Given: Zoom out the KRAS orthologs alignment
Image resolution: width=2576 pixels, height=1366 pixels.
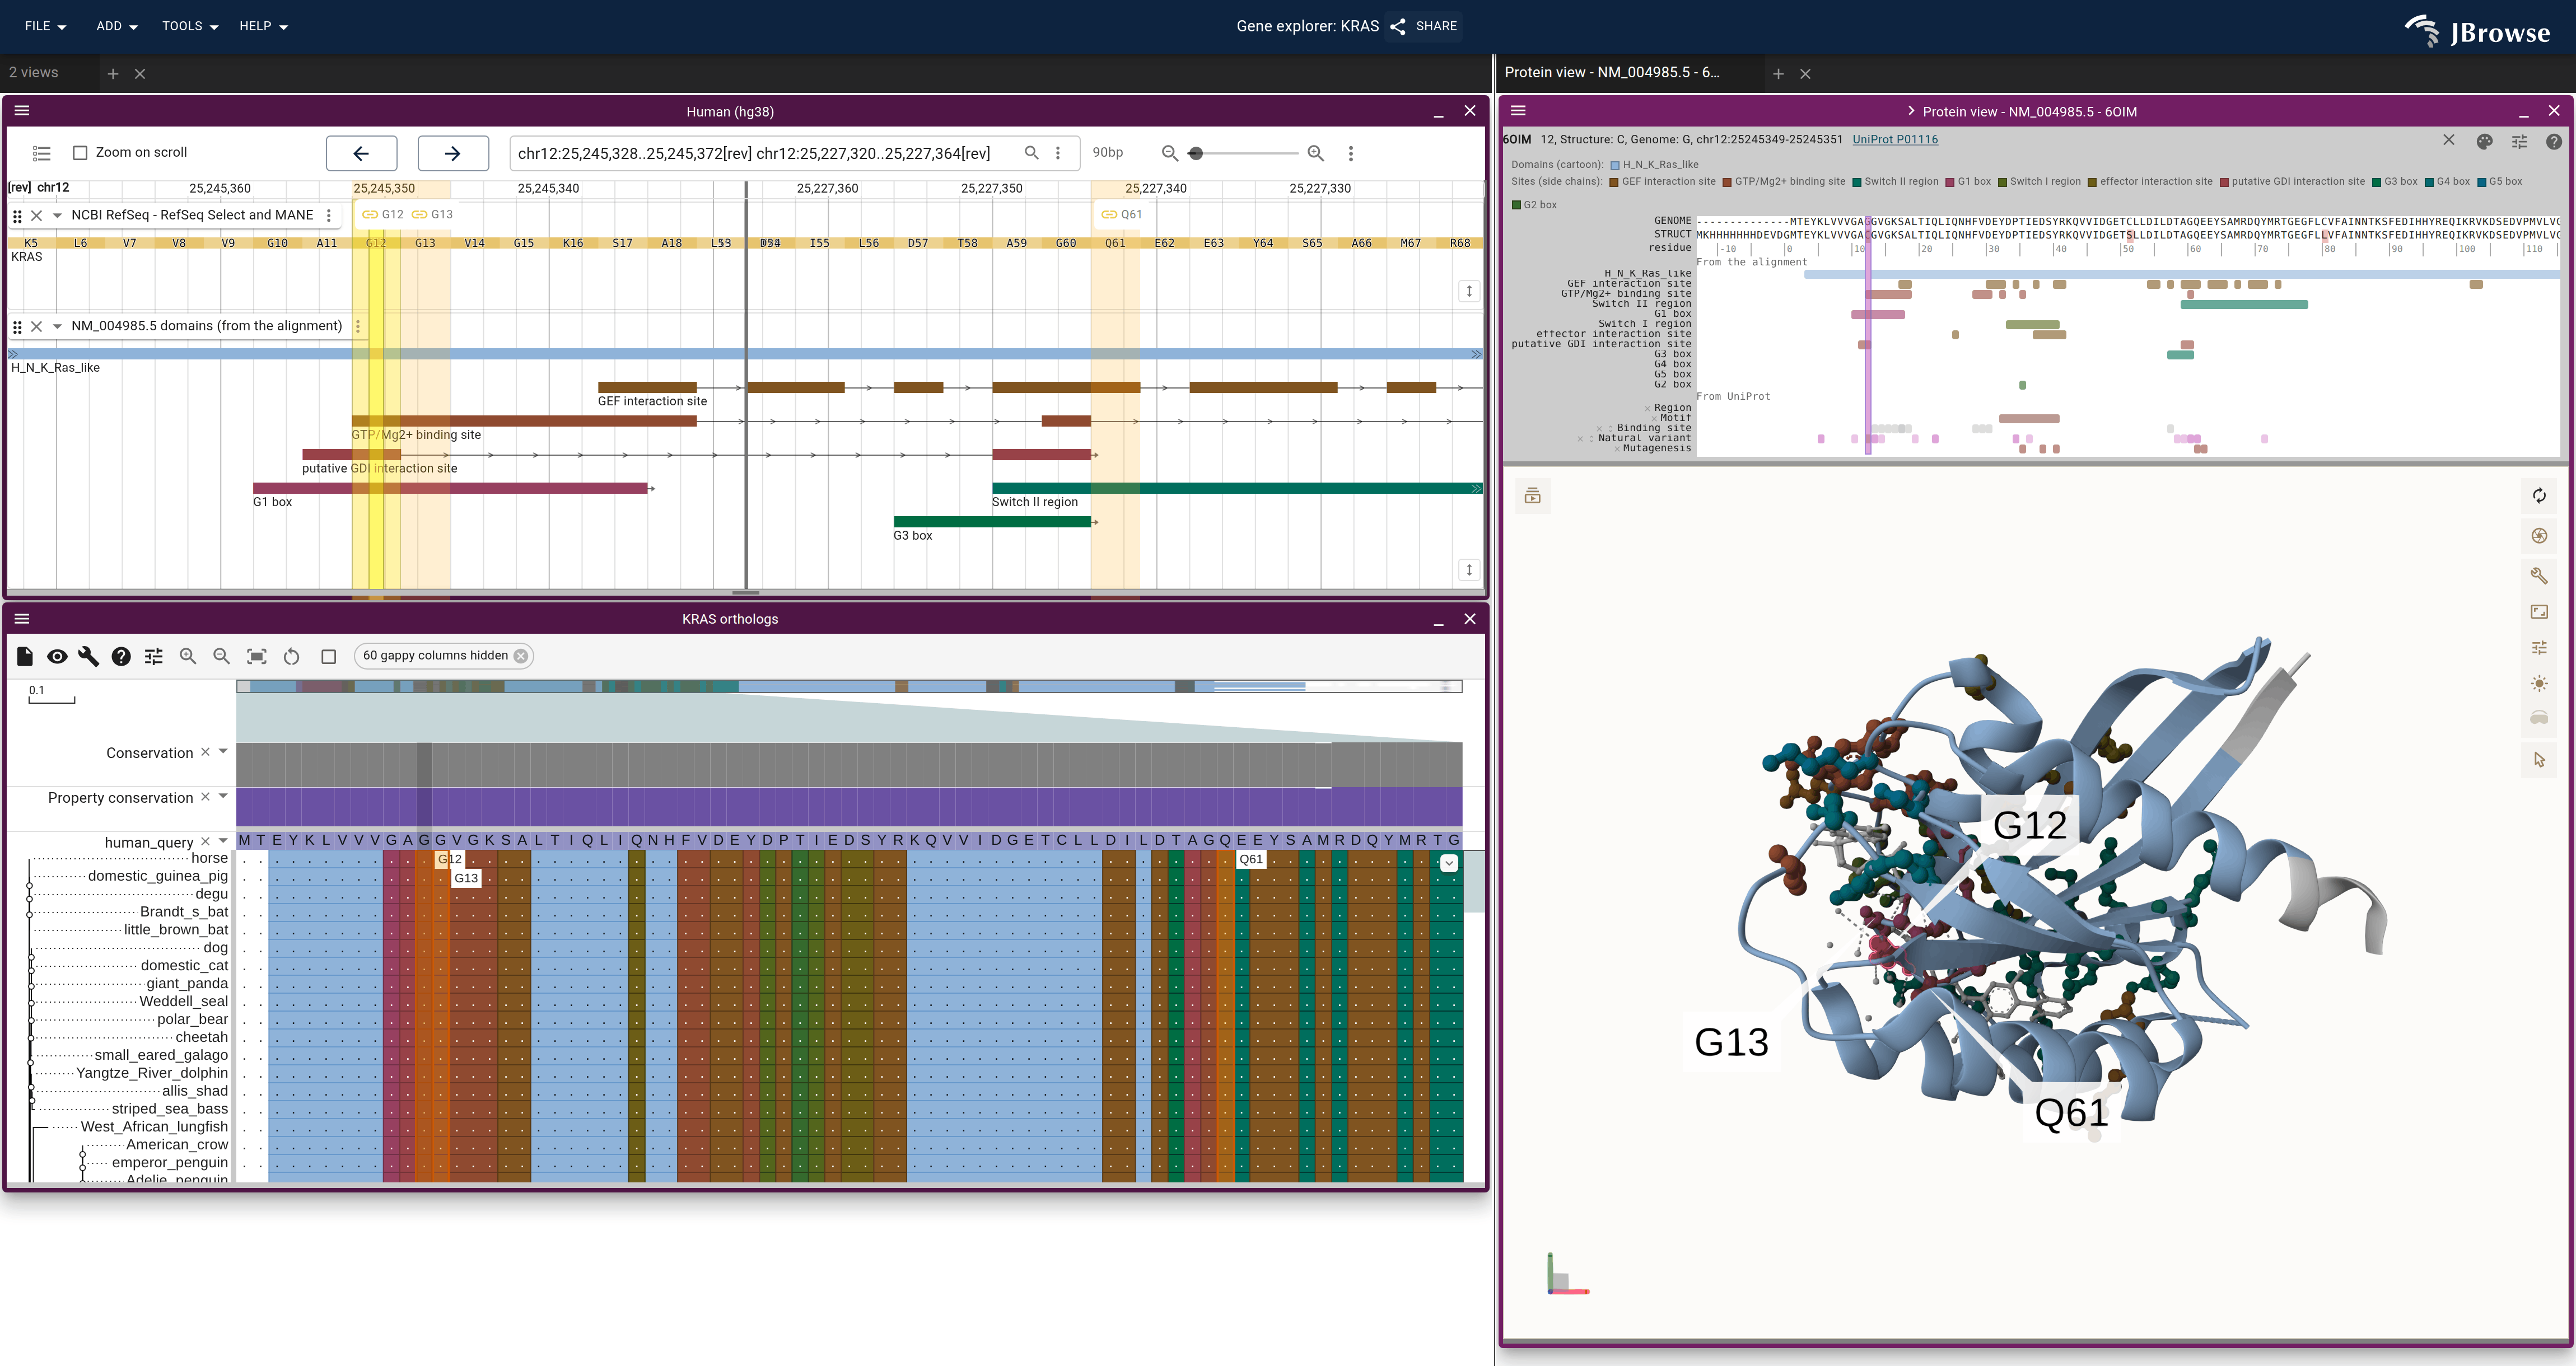Looking at the screenshot, I should click(221, 656).
